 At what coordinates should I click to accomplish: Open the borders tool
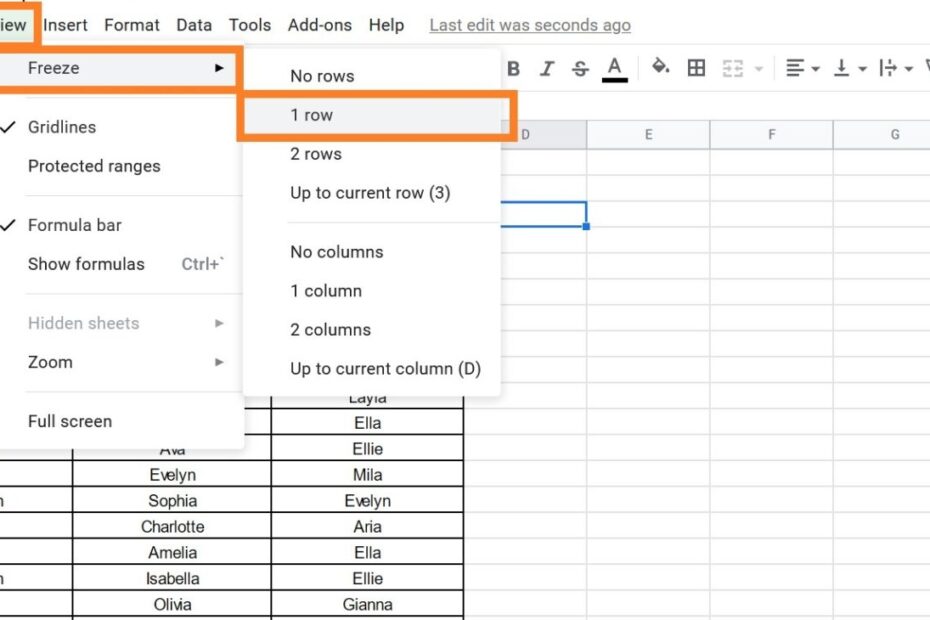pos(697,68)
